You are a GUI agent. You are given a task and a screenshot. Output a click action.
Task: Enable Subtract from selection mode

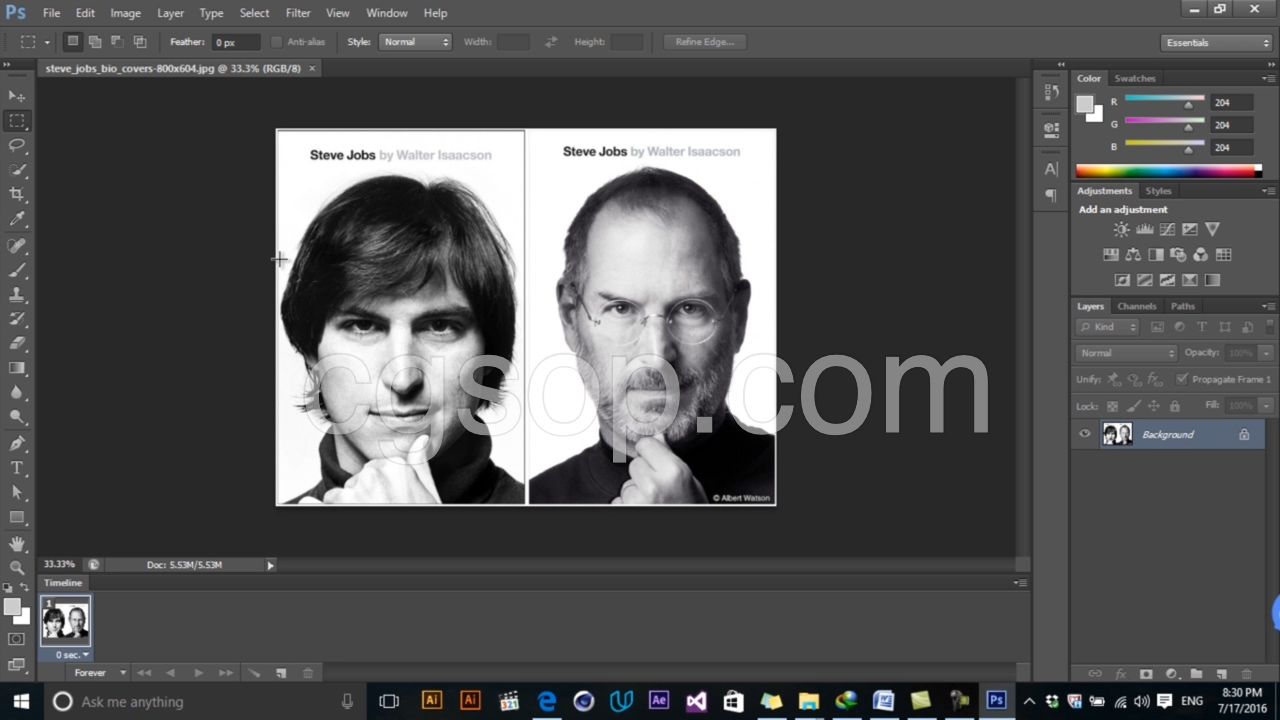pos(117,42)
